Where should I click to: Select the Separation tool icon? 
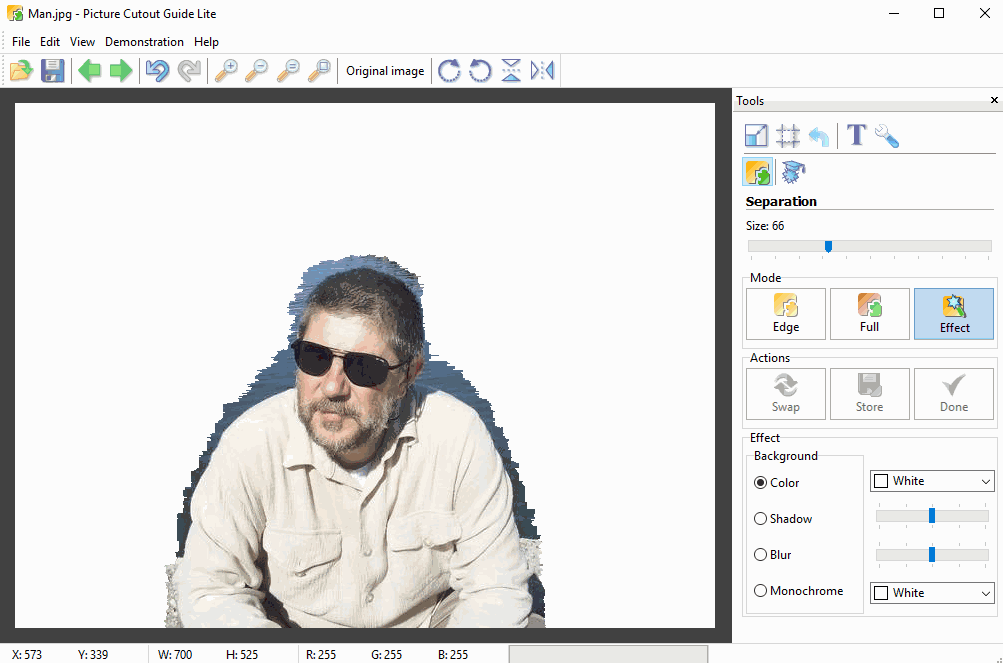[758, 172]
